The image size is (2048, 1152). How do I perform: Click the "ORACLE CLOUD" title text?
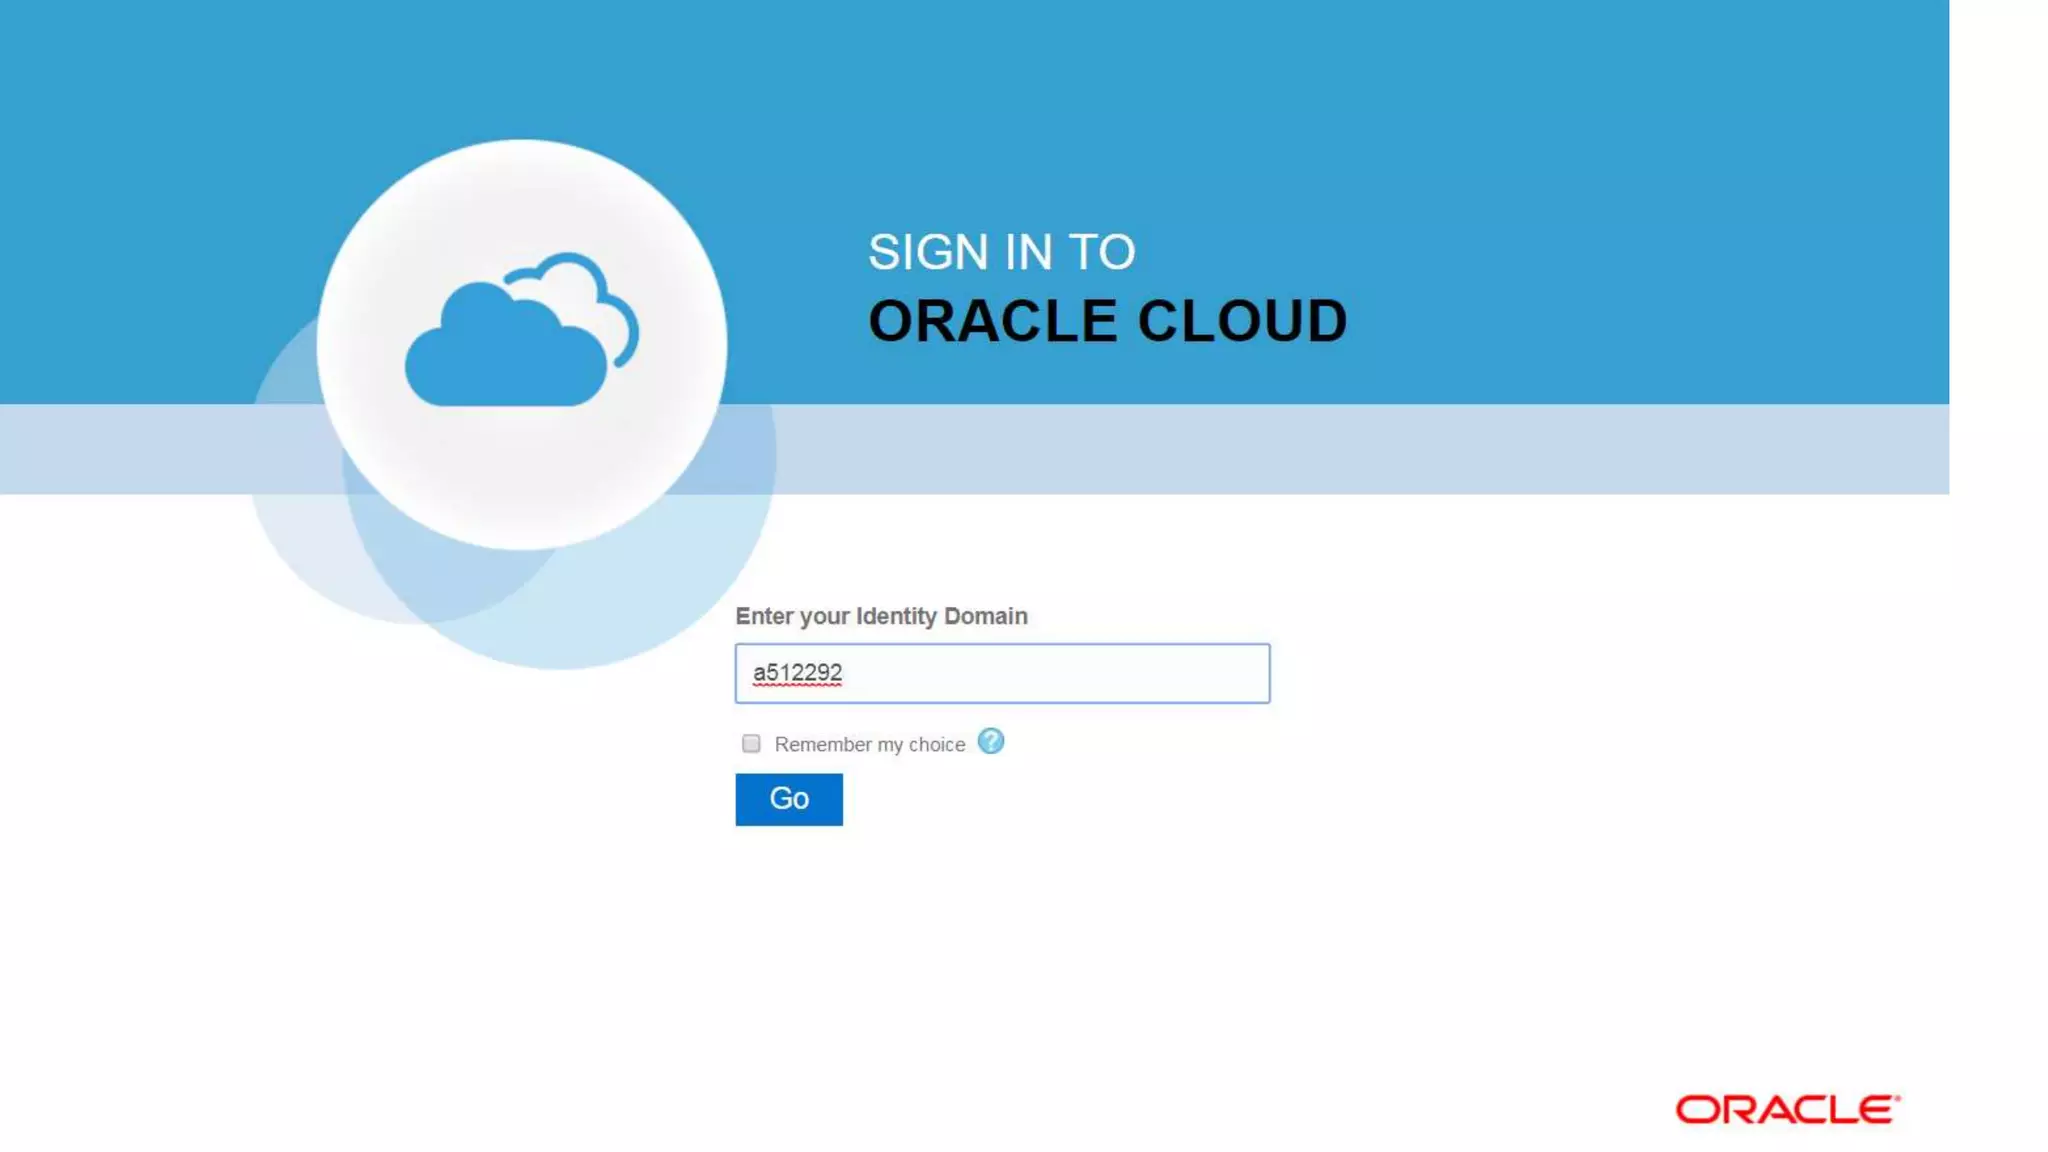point(1107,321)
